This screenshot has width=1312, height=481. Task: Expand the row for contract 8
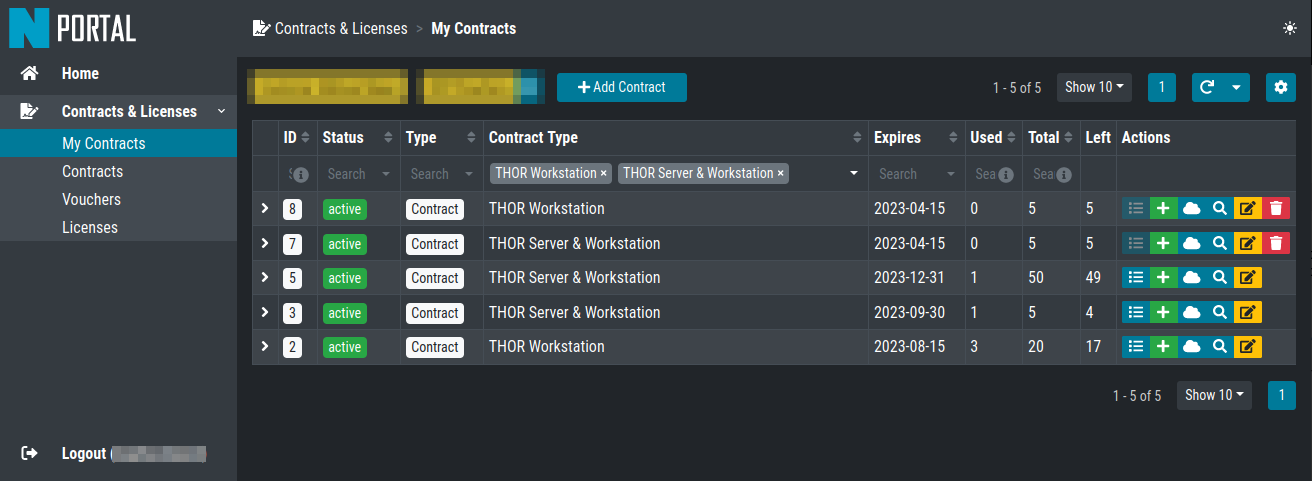point(265,209)
